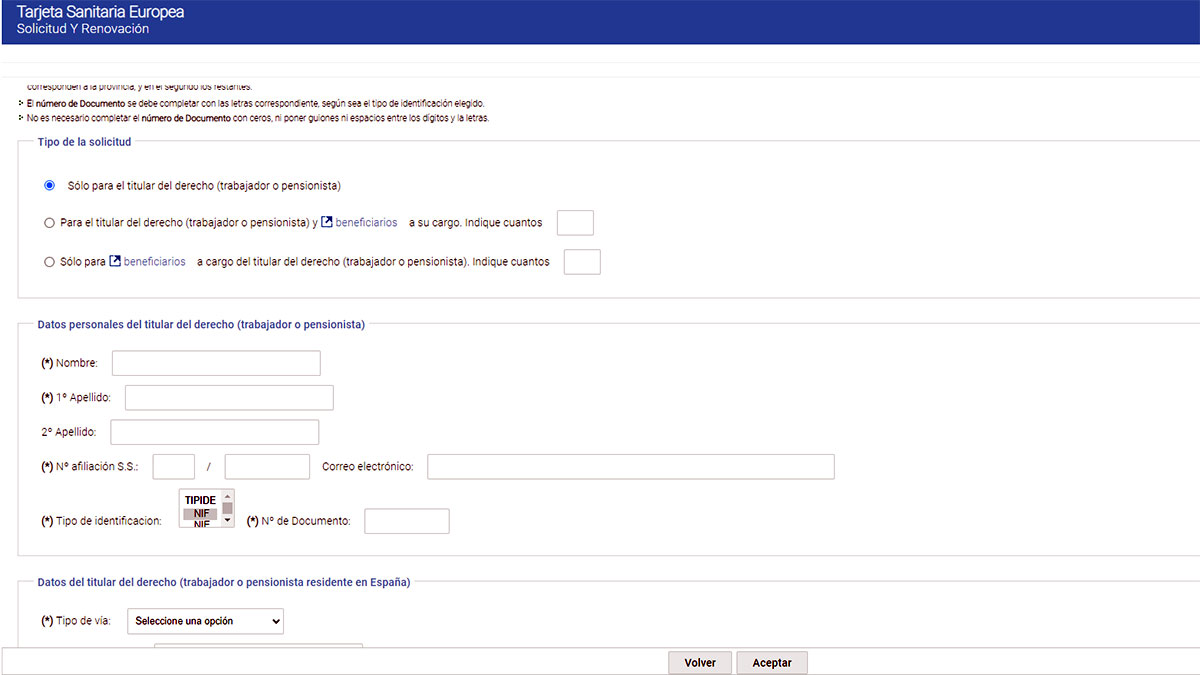Select radio Sólo para beneficiarios

tap(49, 261)
